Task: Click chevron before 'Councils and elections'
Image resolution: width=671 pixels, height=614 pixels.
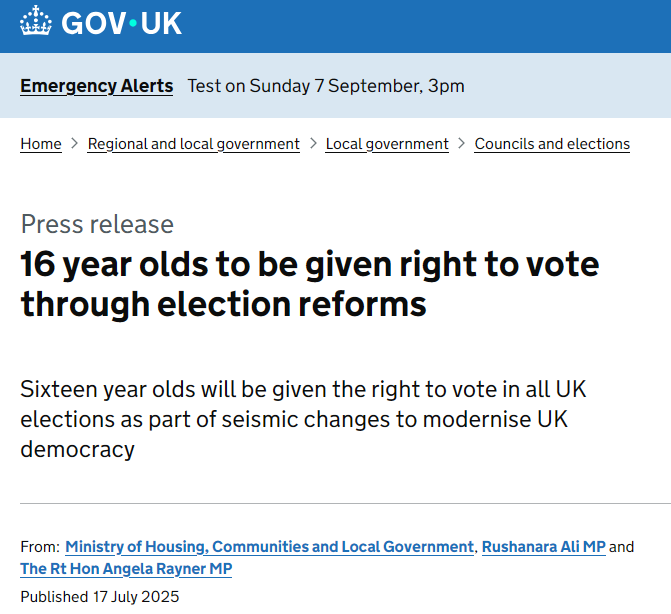Action: tap(462, 144)
